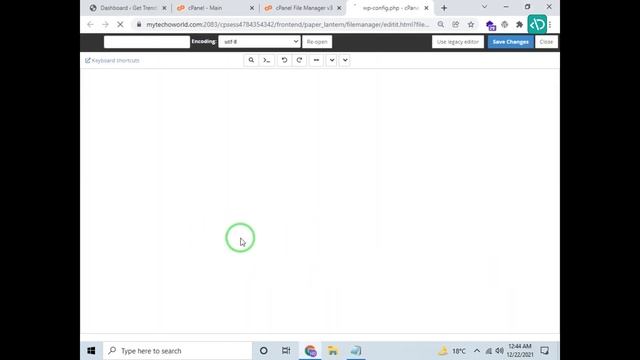Viewport: 640px width, 360px height.
Task: Go forward in browser history
Action: pyautogui.click(x=105, y=24)
